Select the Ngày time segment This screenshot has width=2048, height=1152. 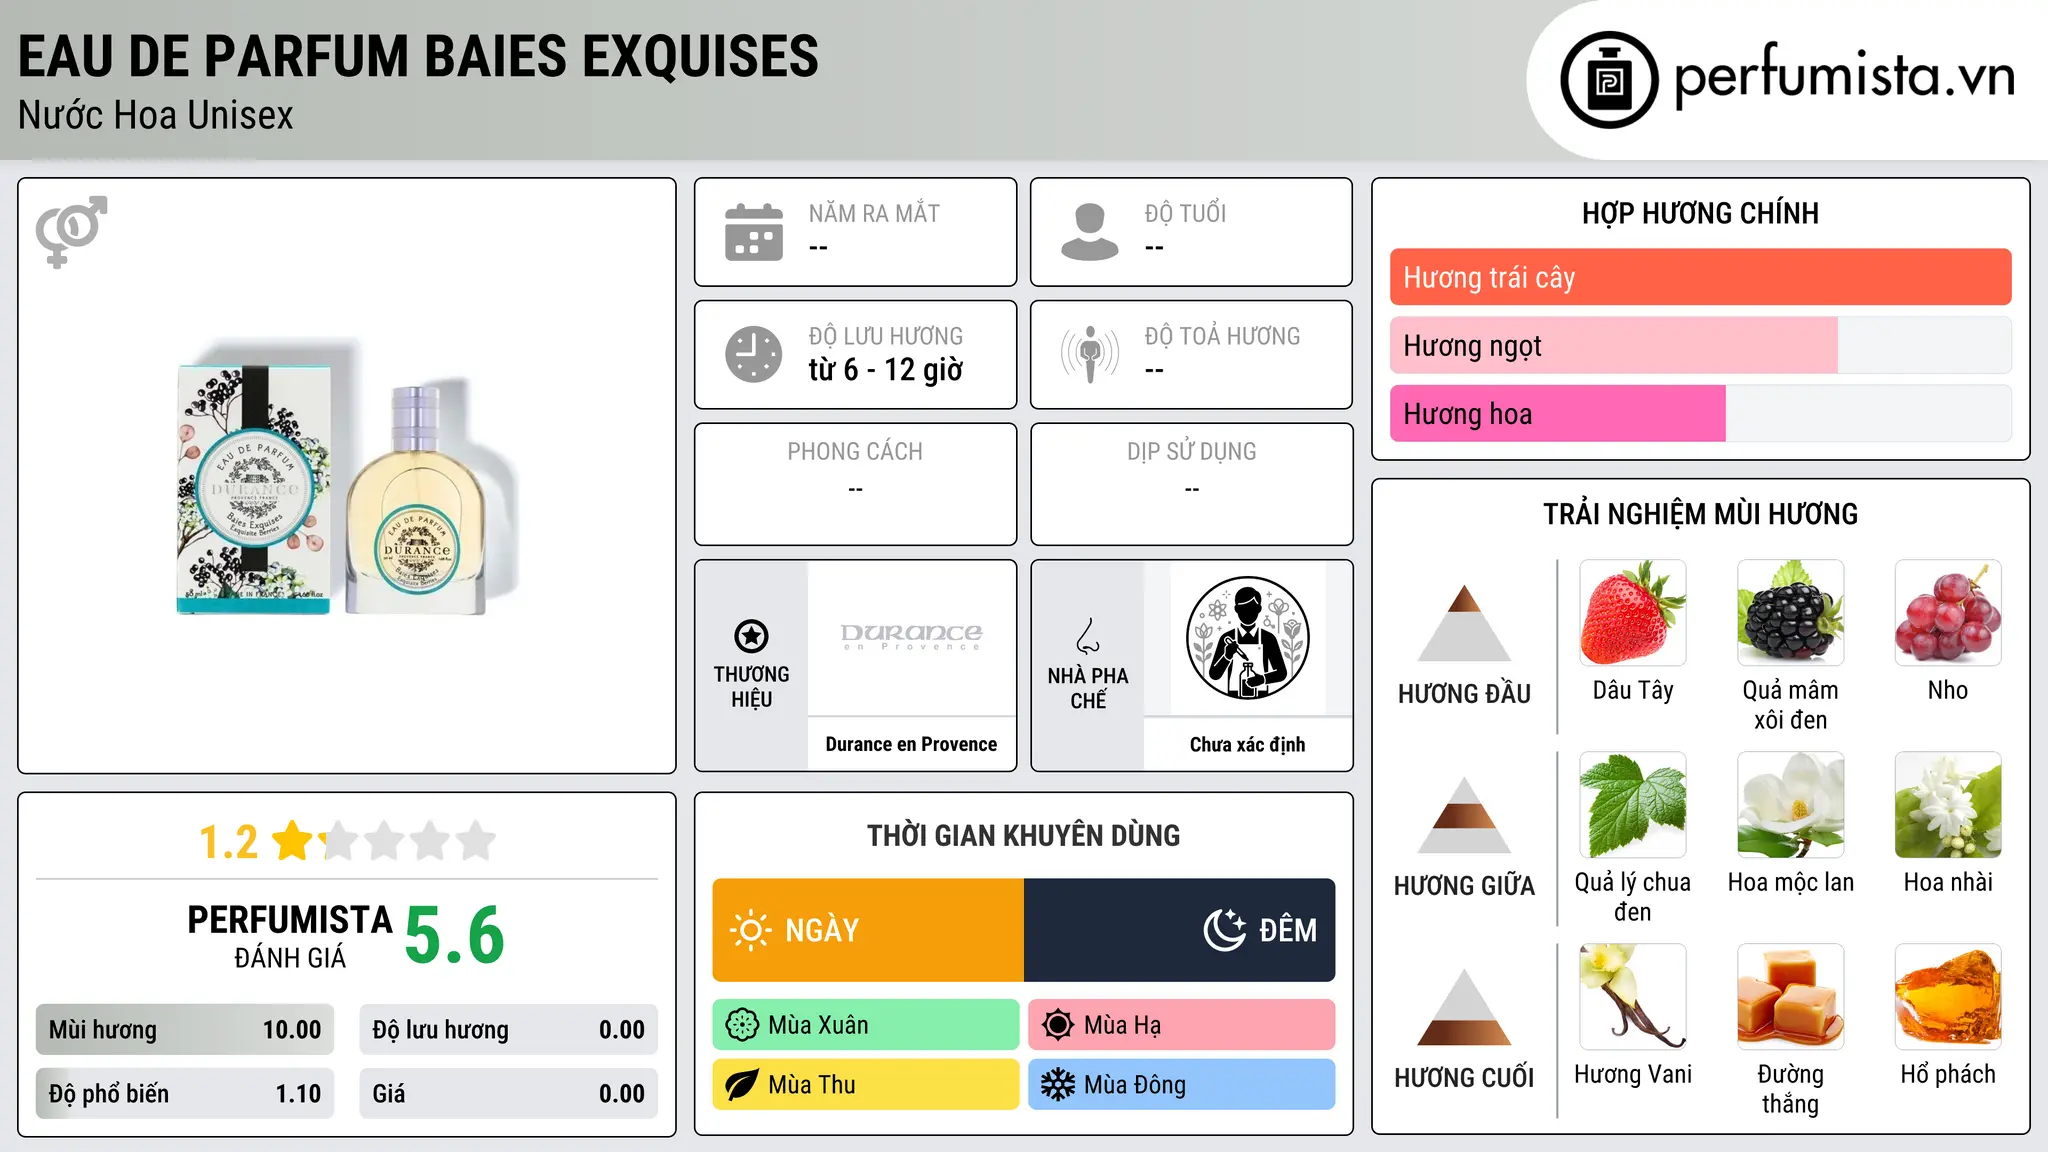(868, 930)
